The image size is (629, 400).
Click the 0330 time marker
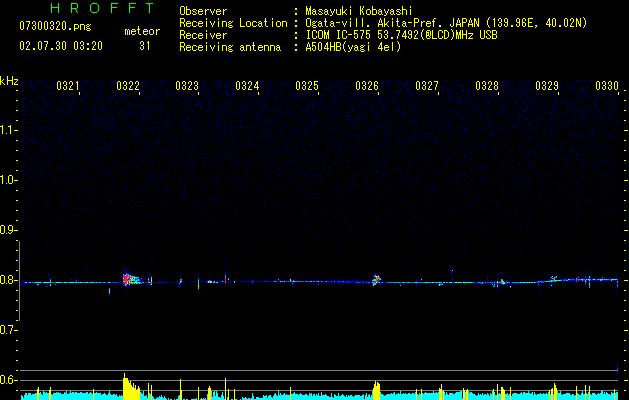[607, 86]
